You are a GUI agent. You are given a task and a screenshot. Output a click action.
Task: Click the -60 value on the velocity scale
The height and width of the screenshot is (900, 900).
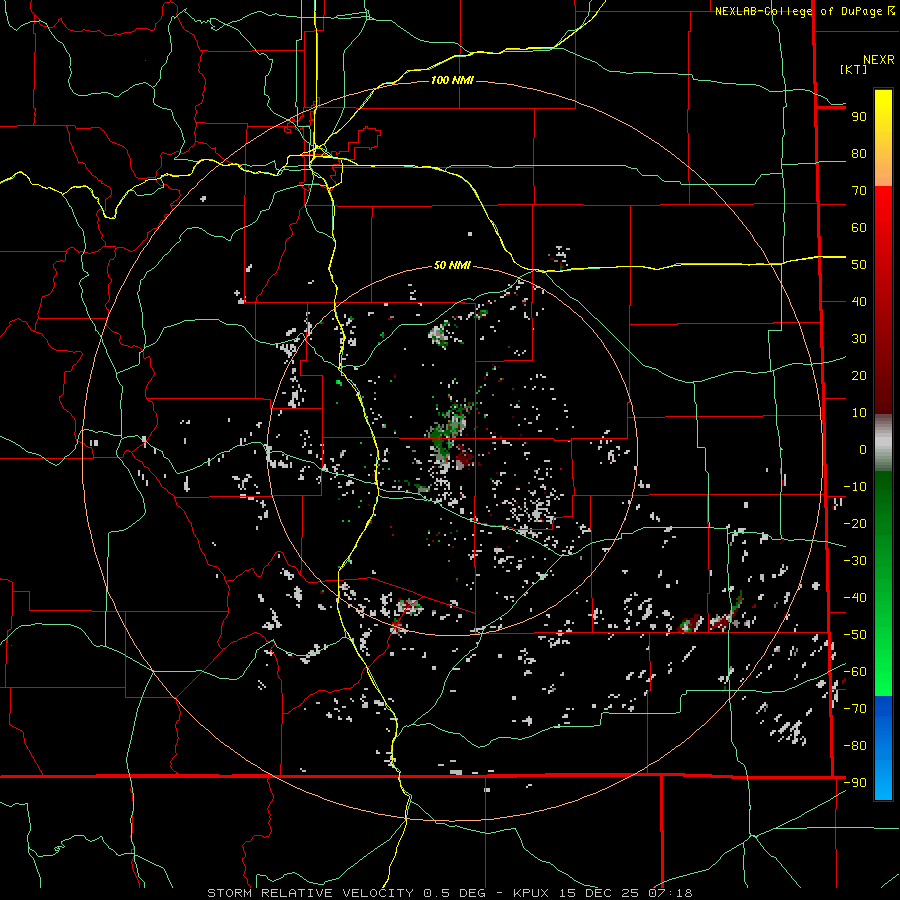[x=855, y=672]
